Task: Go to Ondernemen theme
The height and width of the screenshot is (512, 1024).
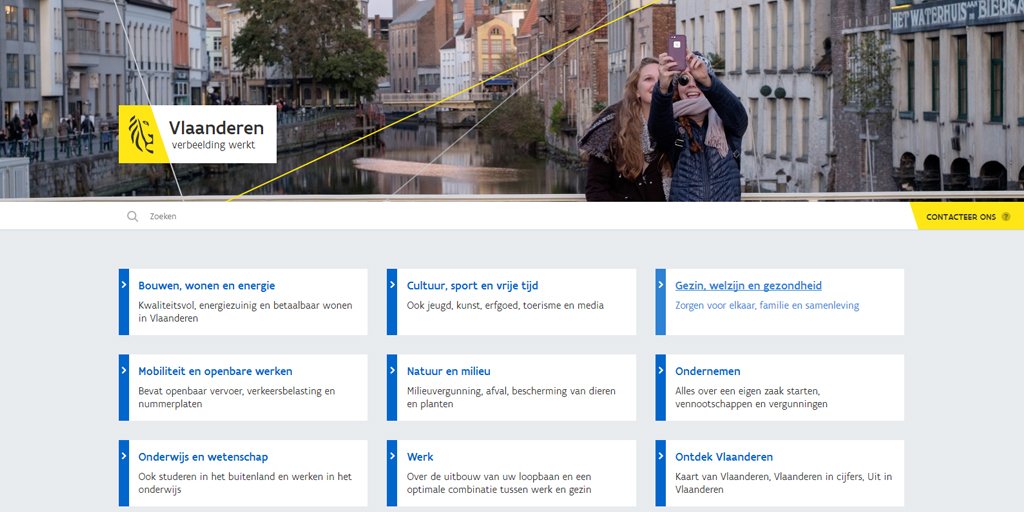Action: pyautogui.click(x=707, y=371)
